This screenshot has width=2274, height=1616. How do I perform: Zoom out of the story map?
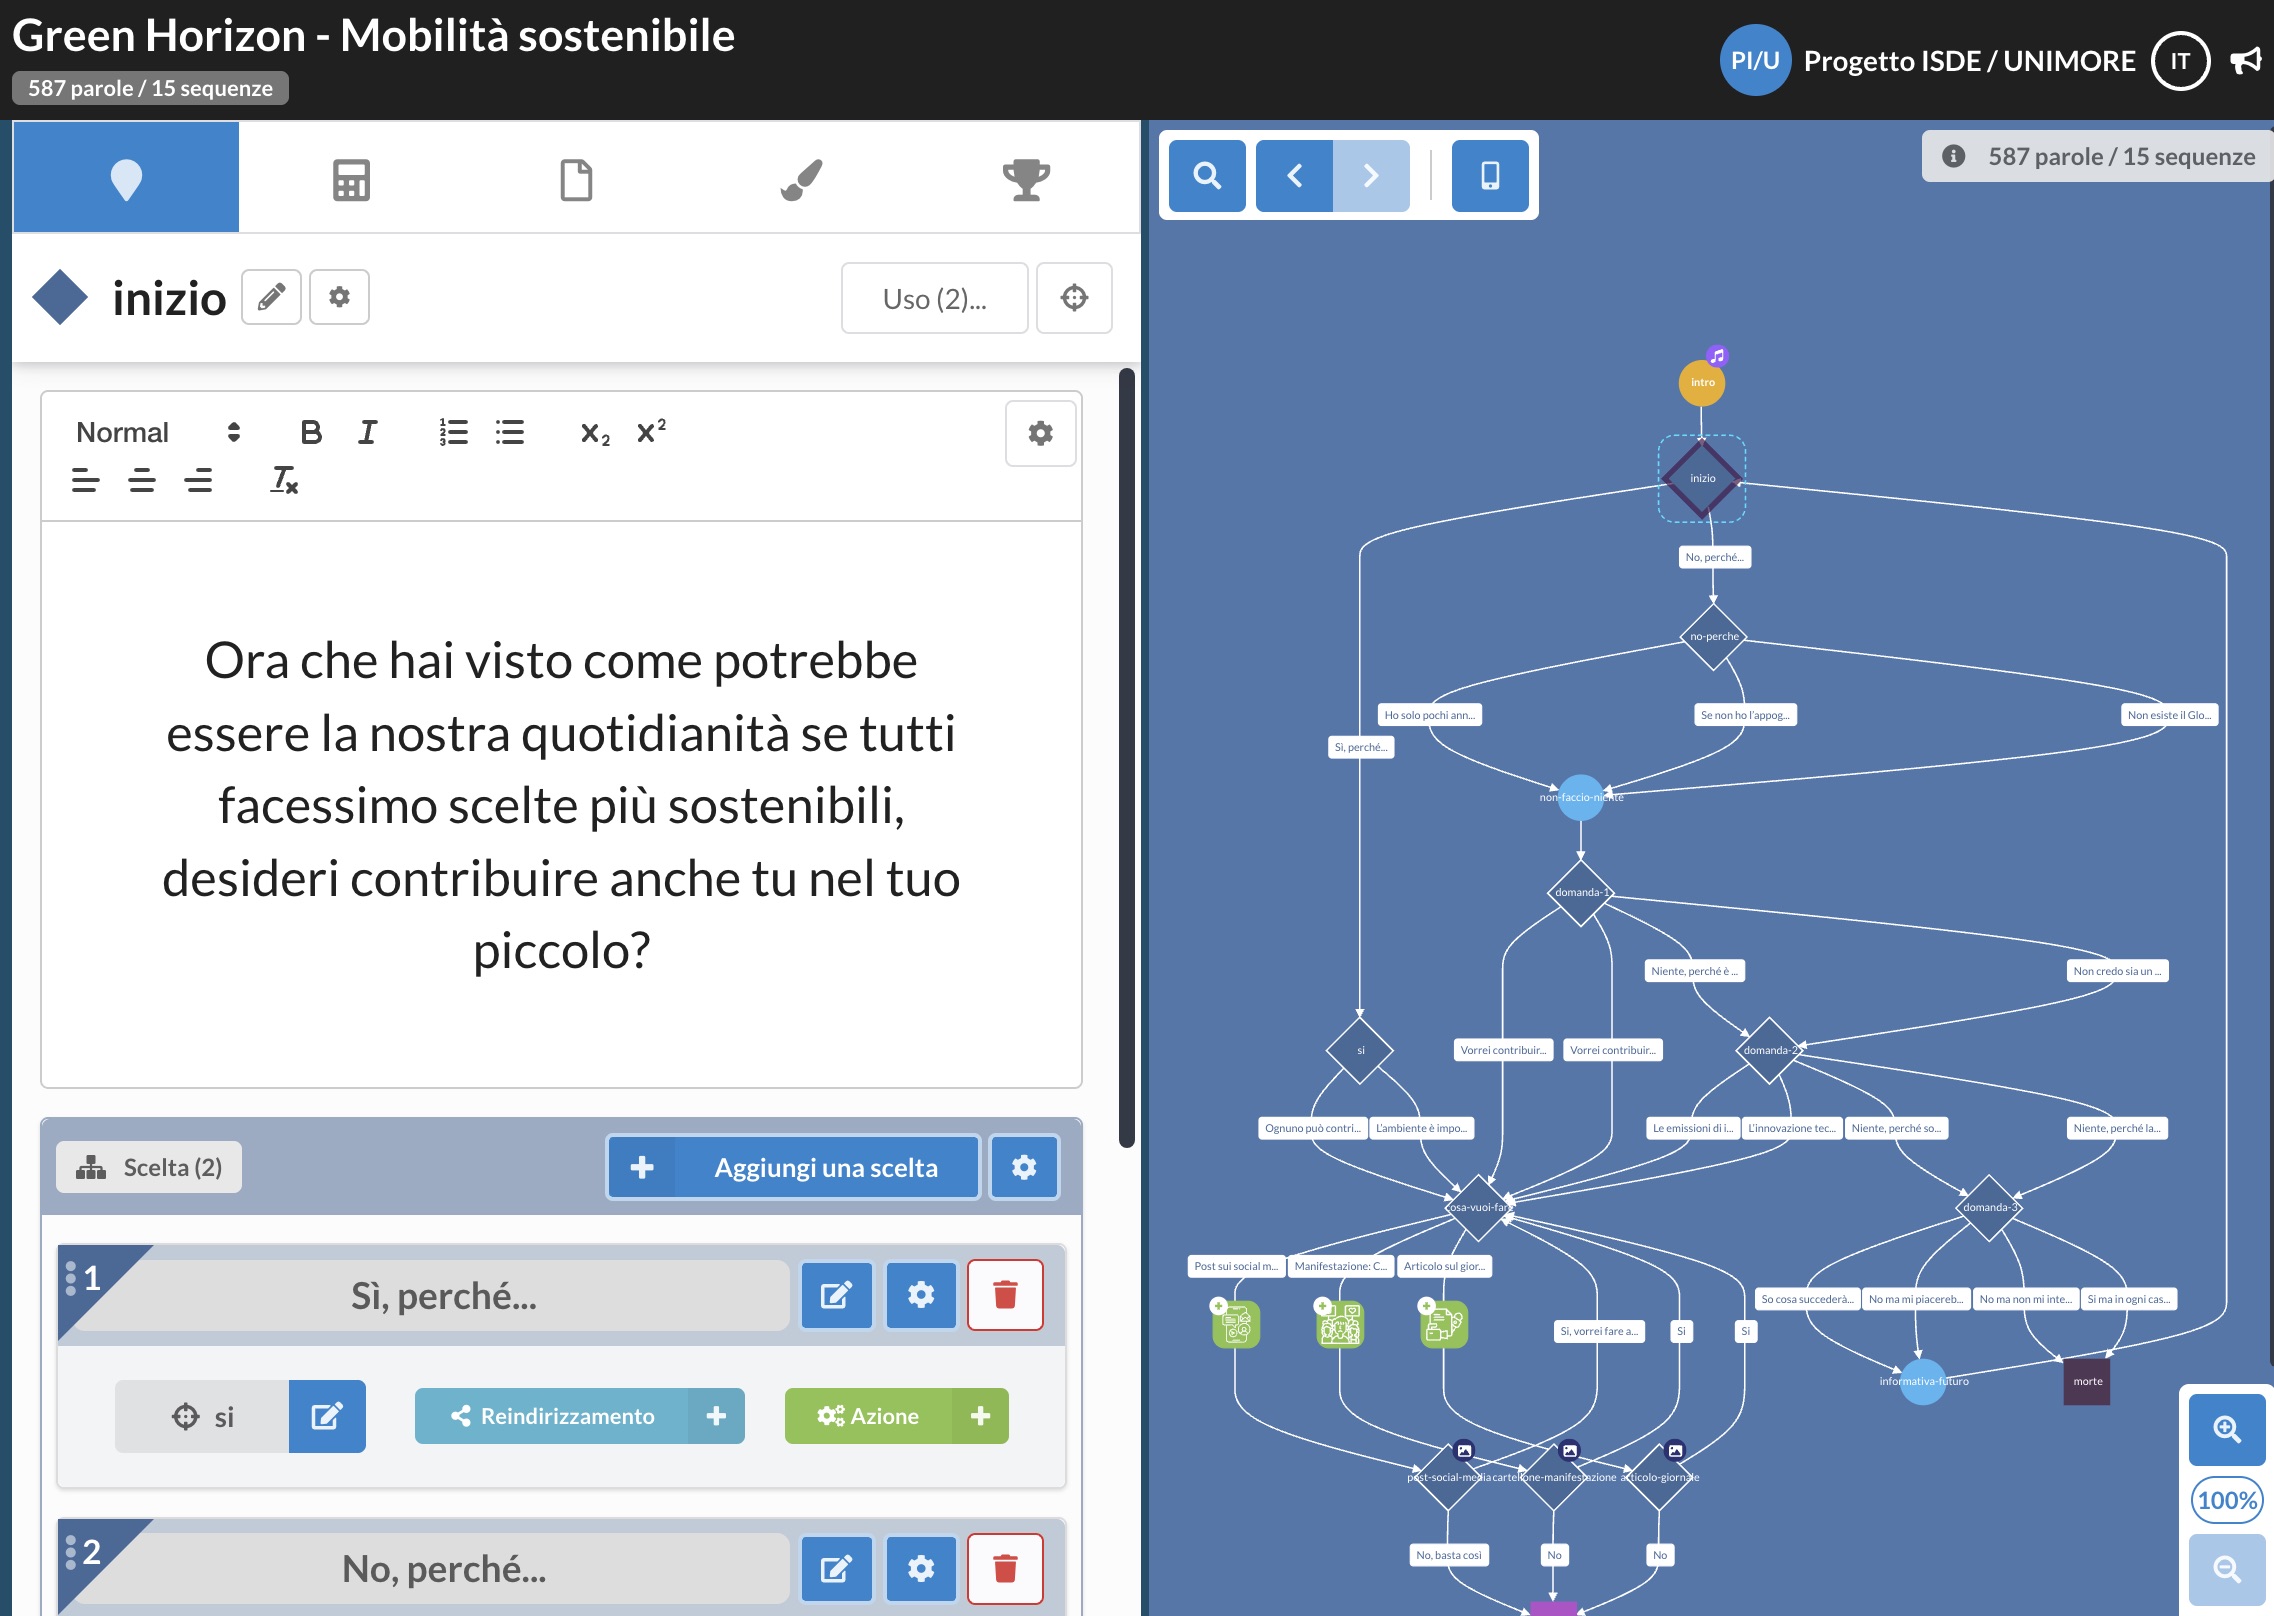(2227, 1569)
